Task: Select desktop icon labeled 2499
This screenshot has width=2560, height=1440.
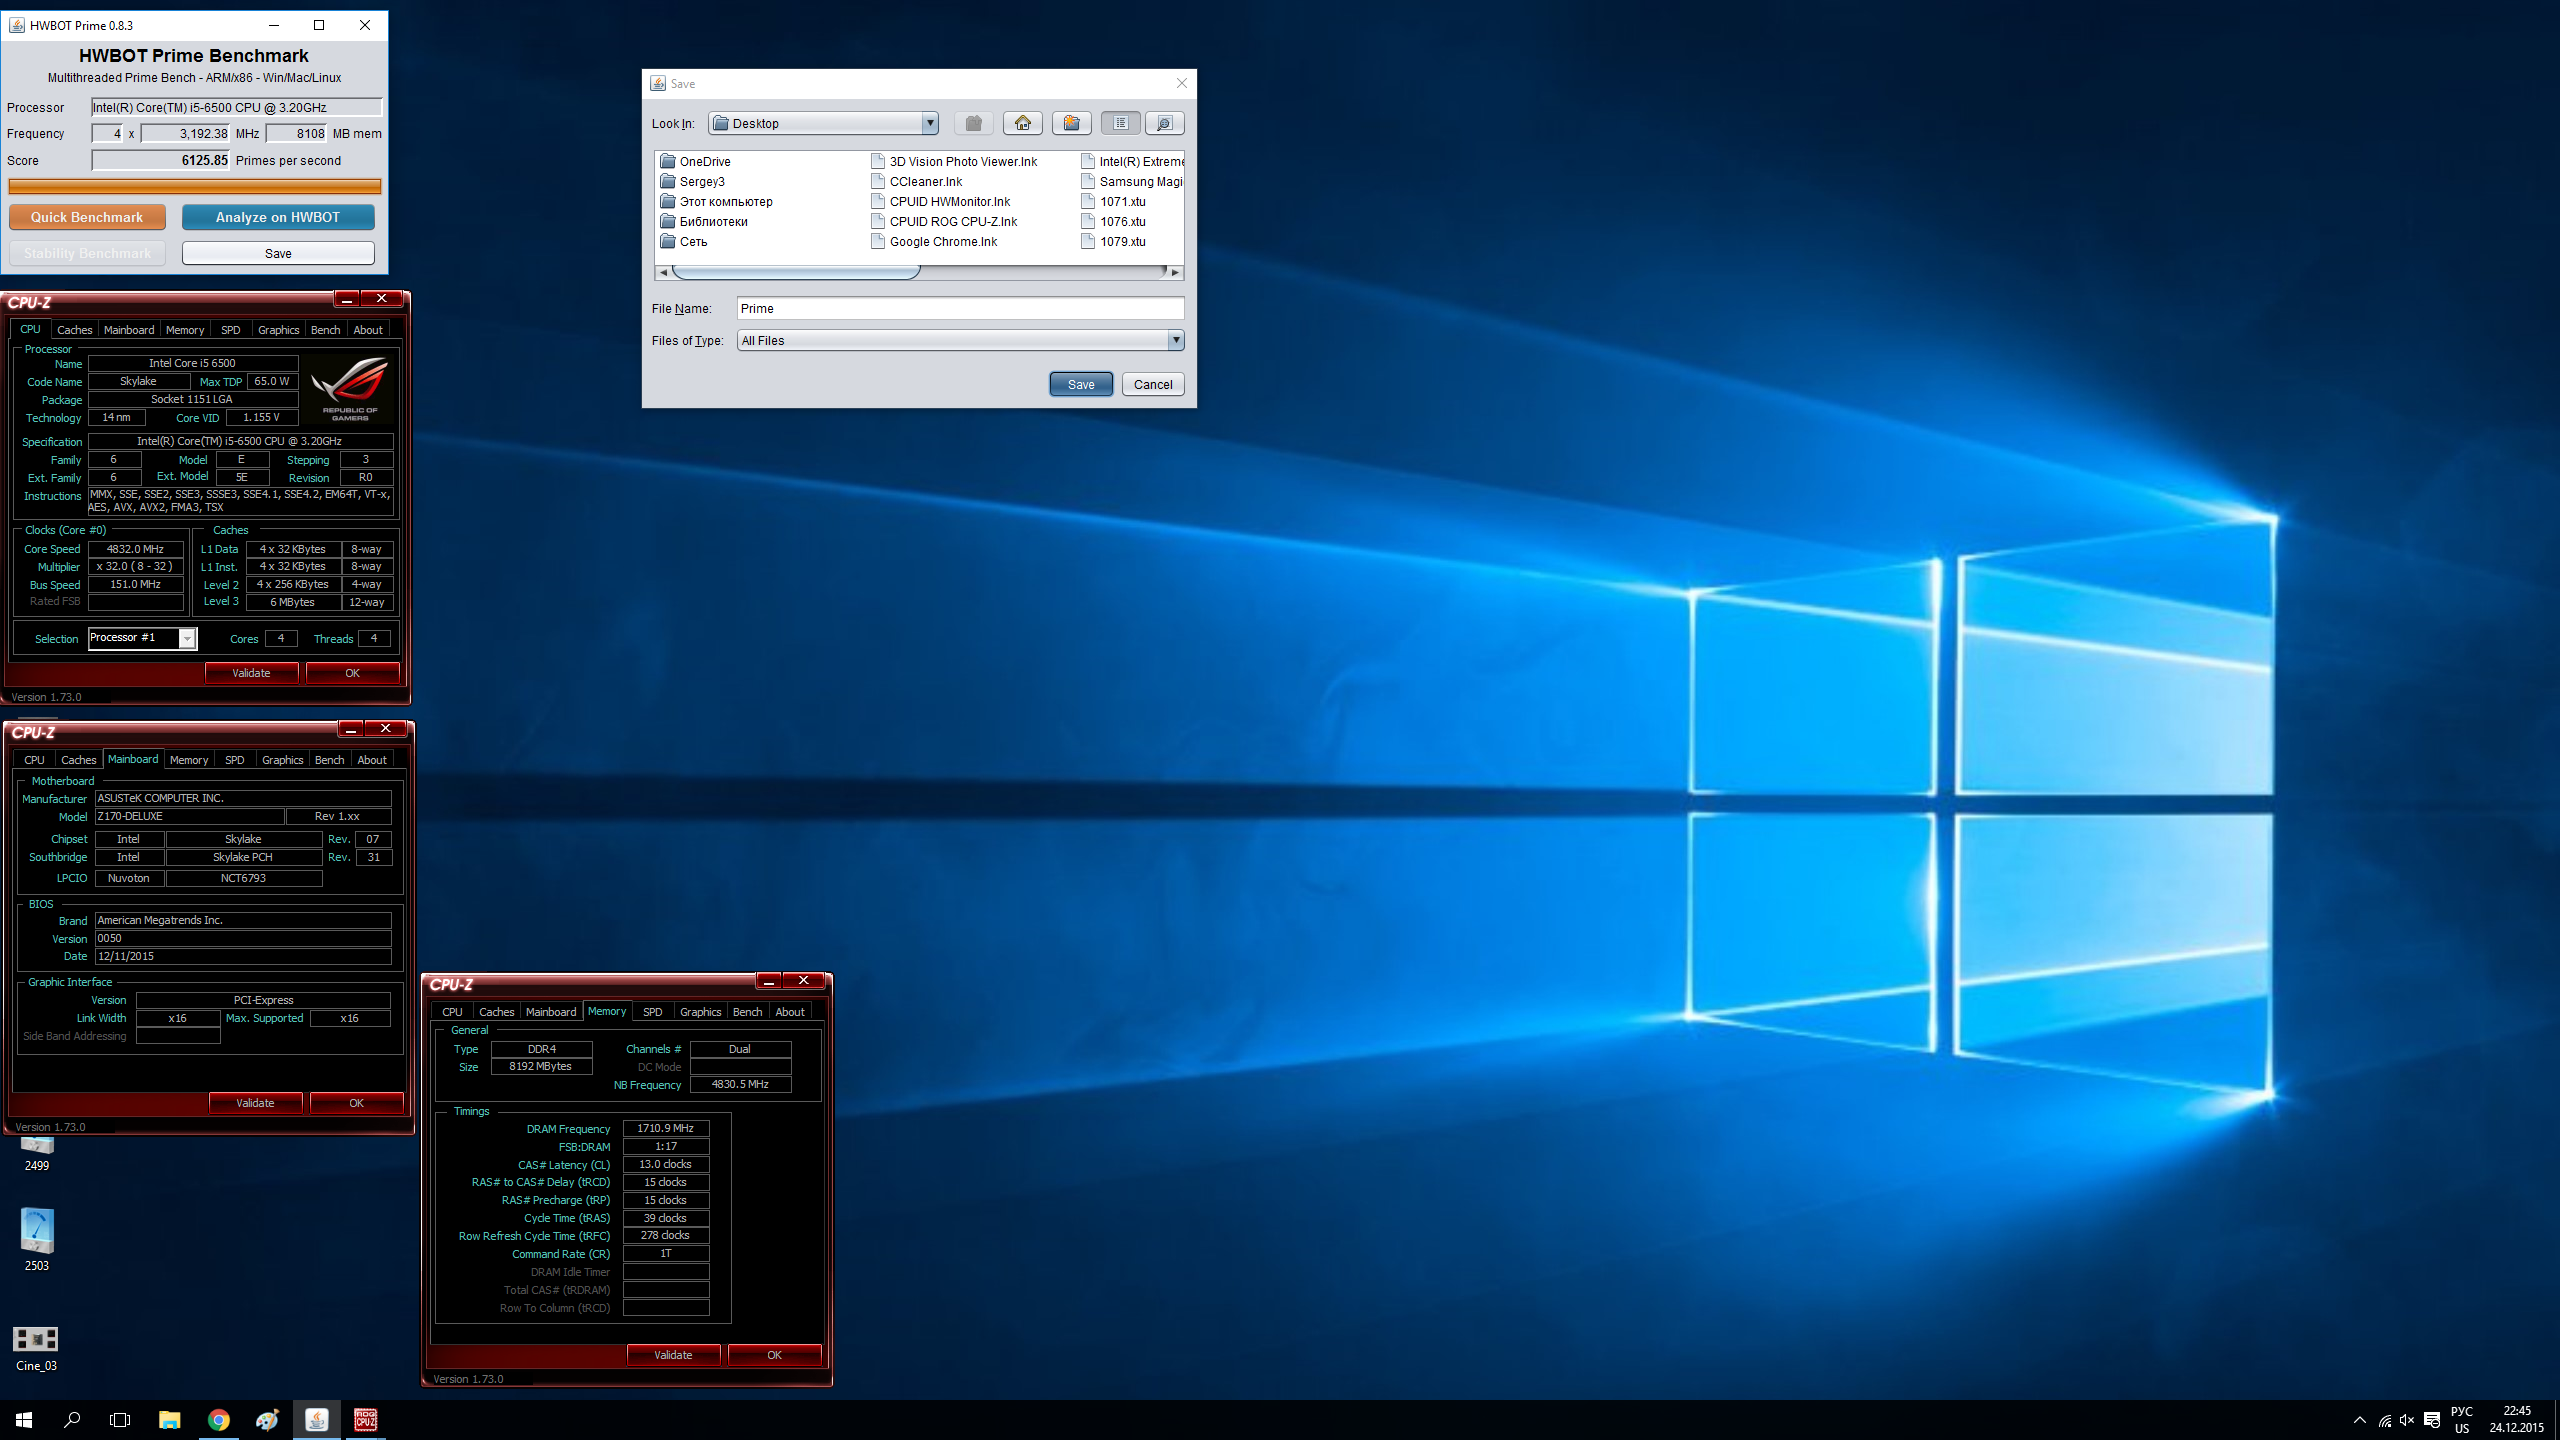Action: coord(37,1154)
